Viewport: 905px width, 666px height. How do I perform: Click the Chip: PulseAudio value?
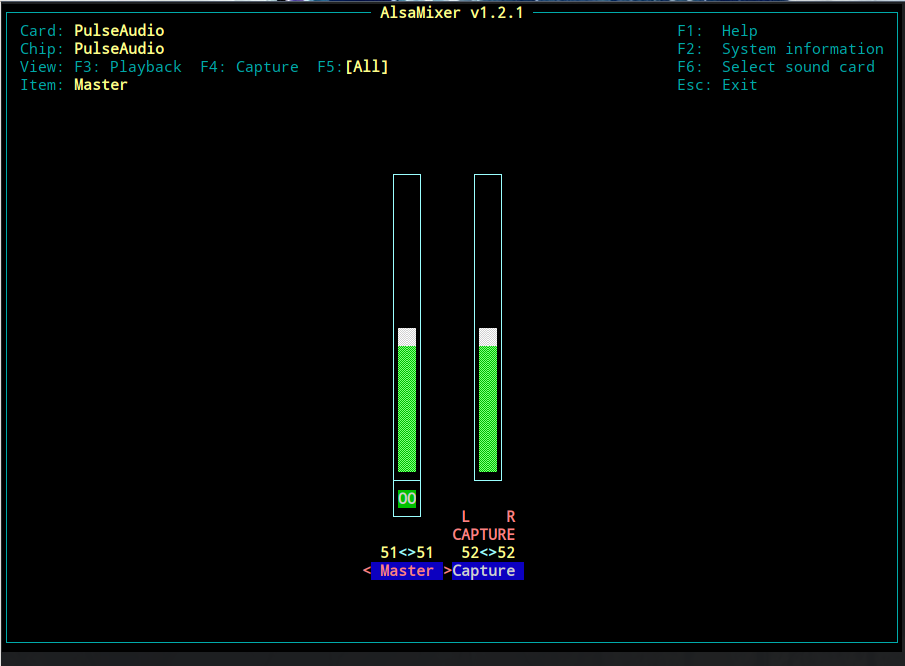(x=119, y=49)
